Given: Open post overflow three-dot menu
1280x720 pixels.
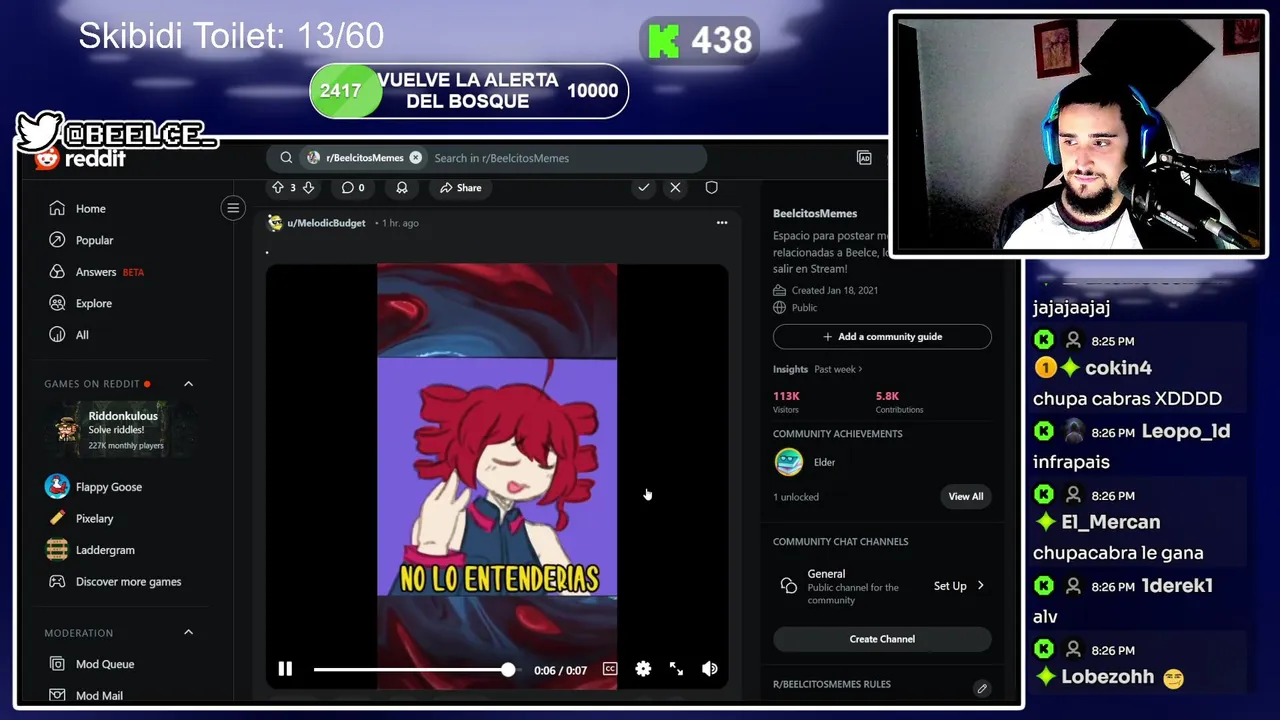Looking at the screenshot, I should (x=722, y=223).
